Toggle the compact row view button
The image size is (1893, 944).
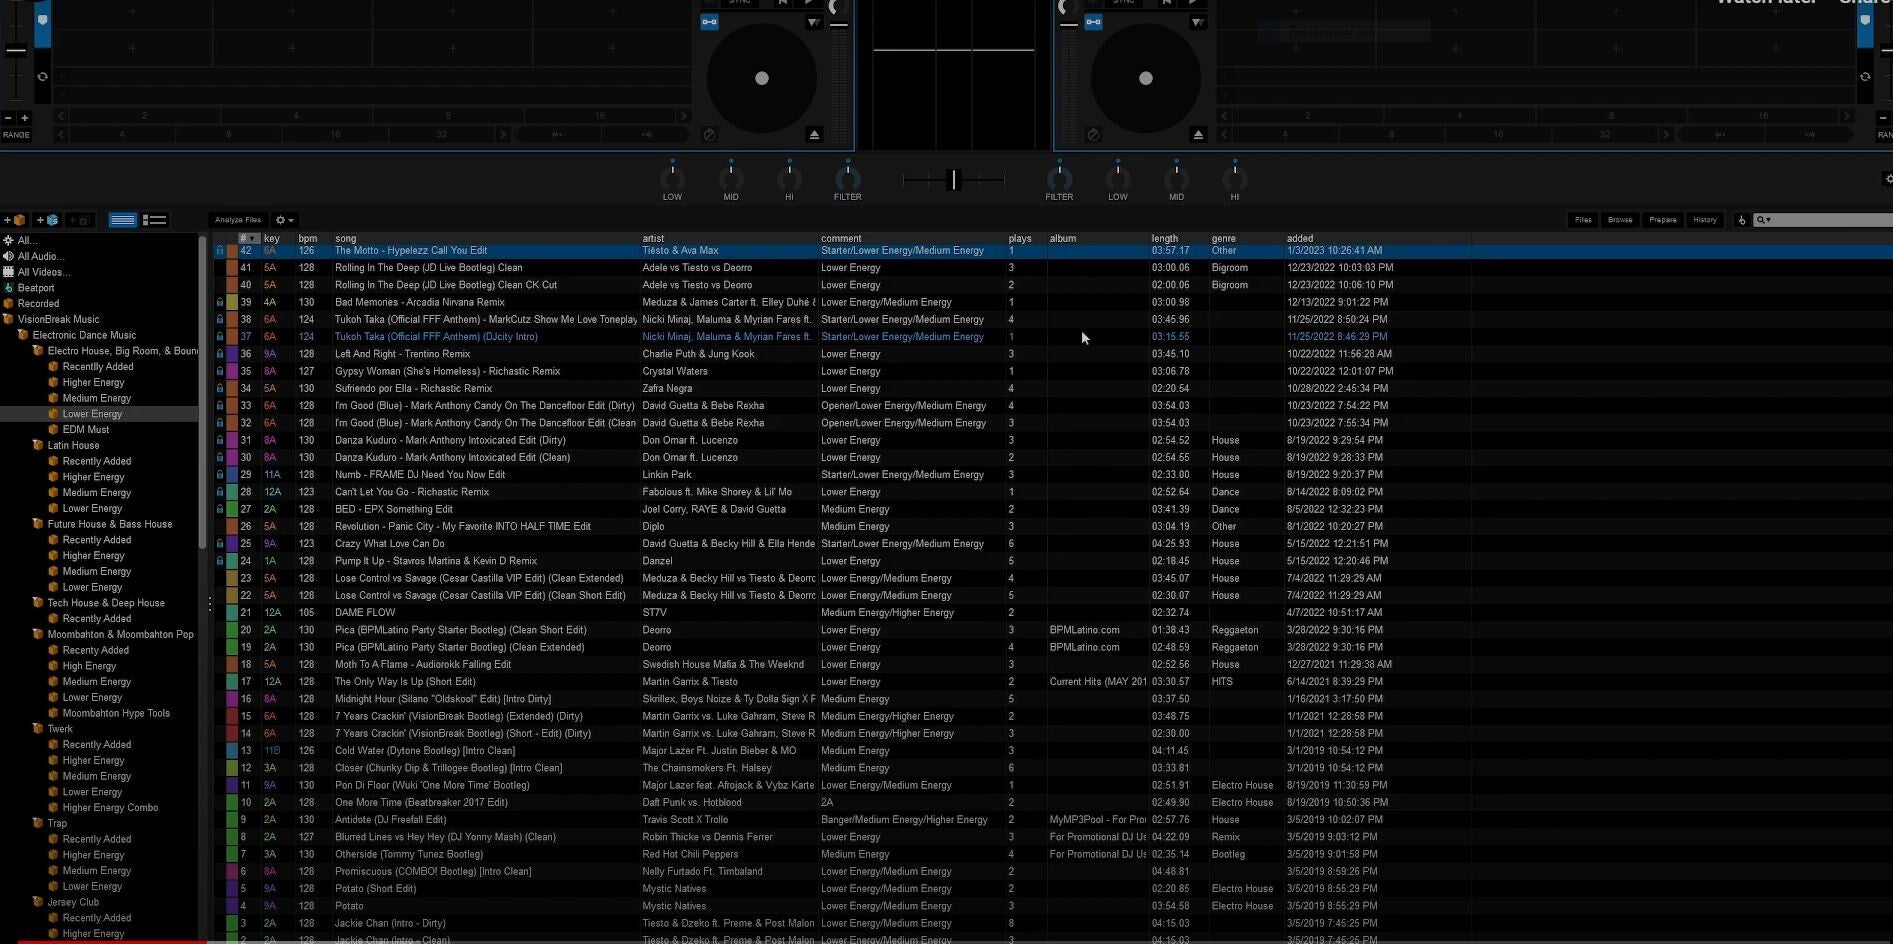coord(123,220)
